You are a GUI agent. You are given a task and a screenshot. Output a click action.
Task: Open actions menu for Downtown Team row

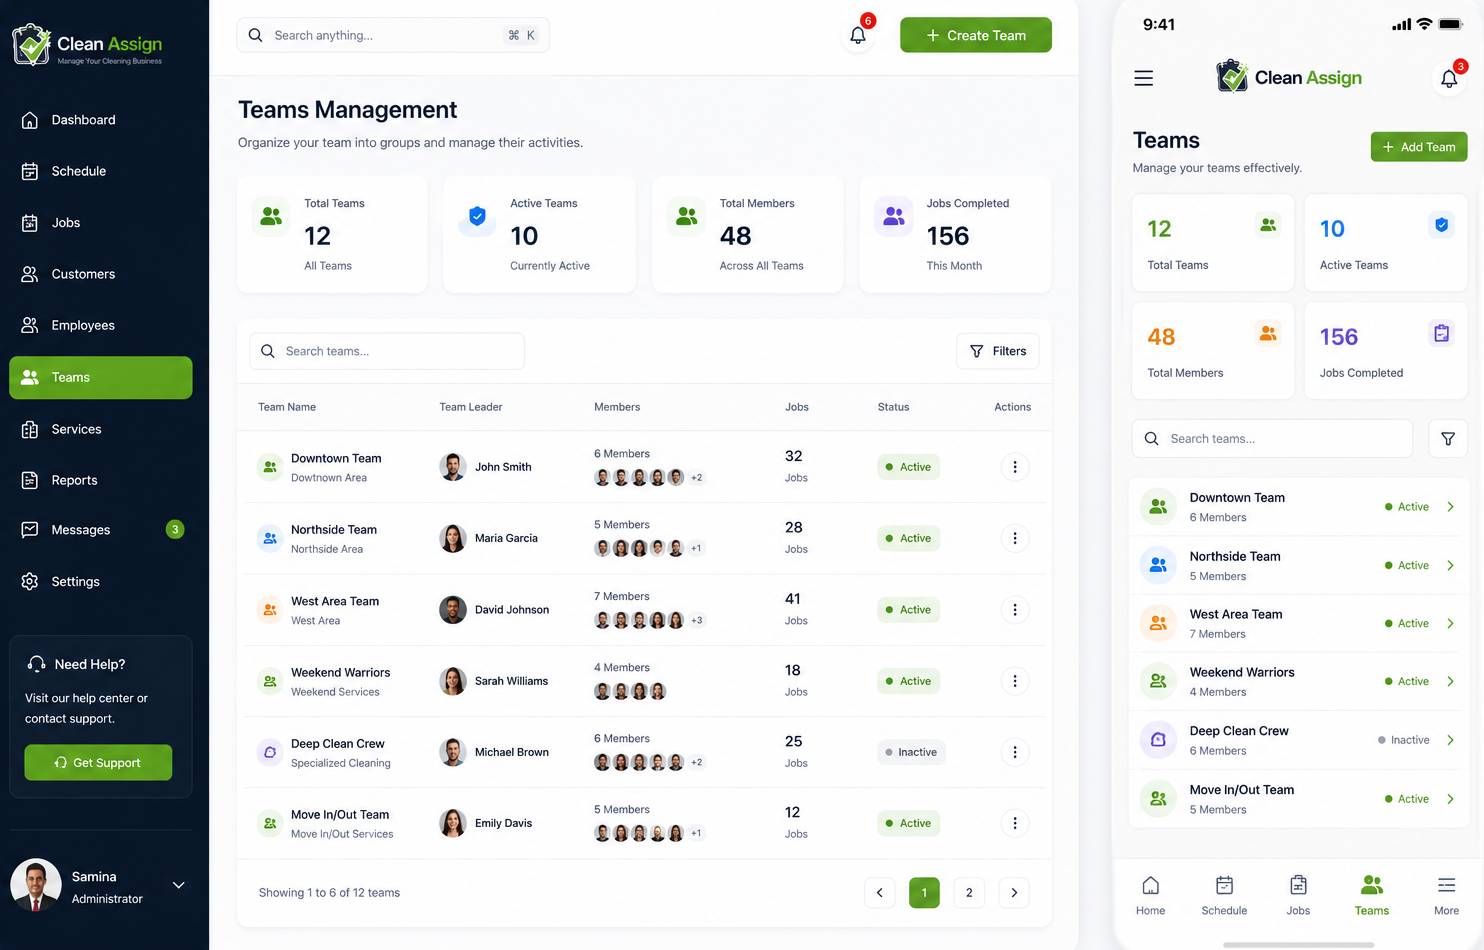pyautogui.click(x=1014, y=467)
